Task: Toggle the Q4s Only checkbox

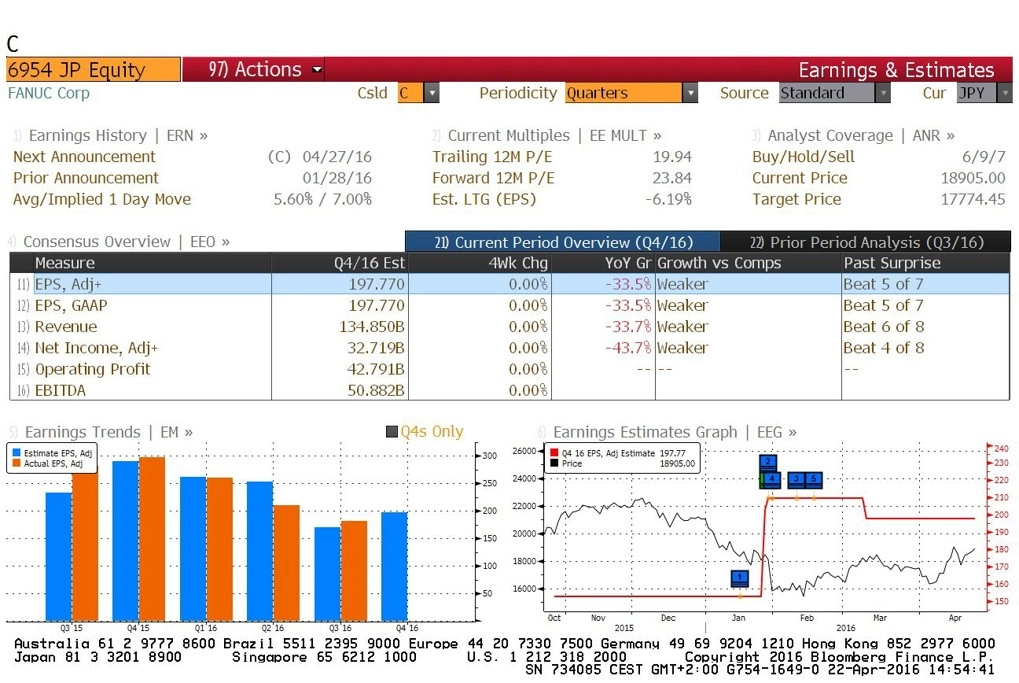Action: [x=391, y=432]
